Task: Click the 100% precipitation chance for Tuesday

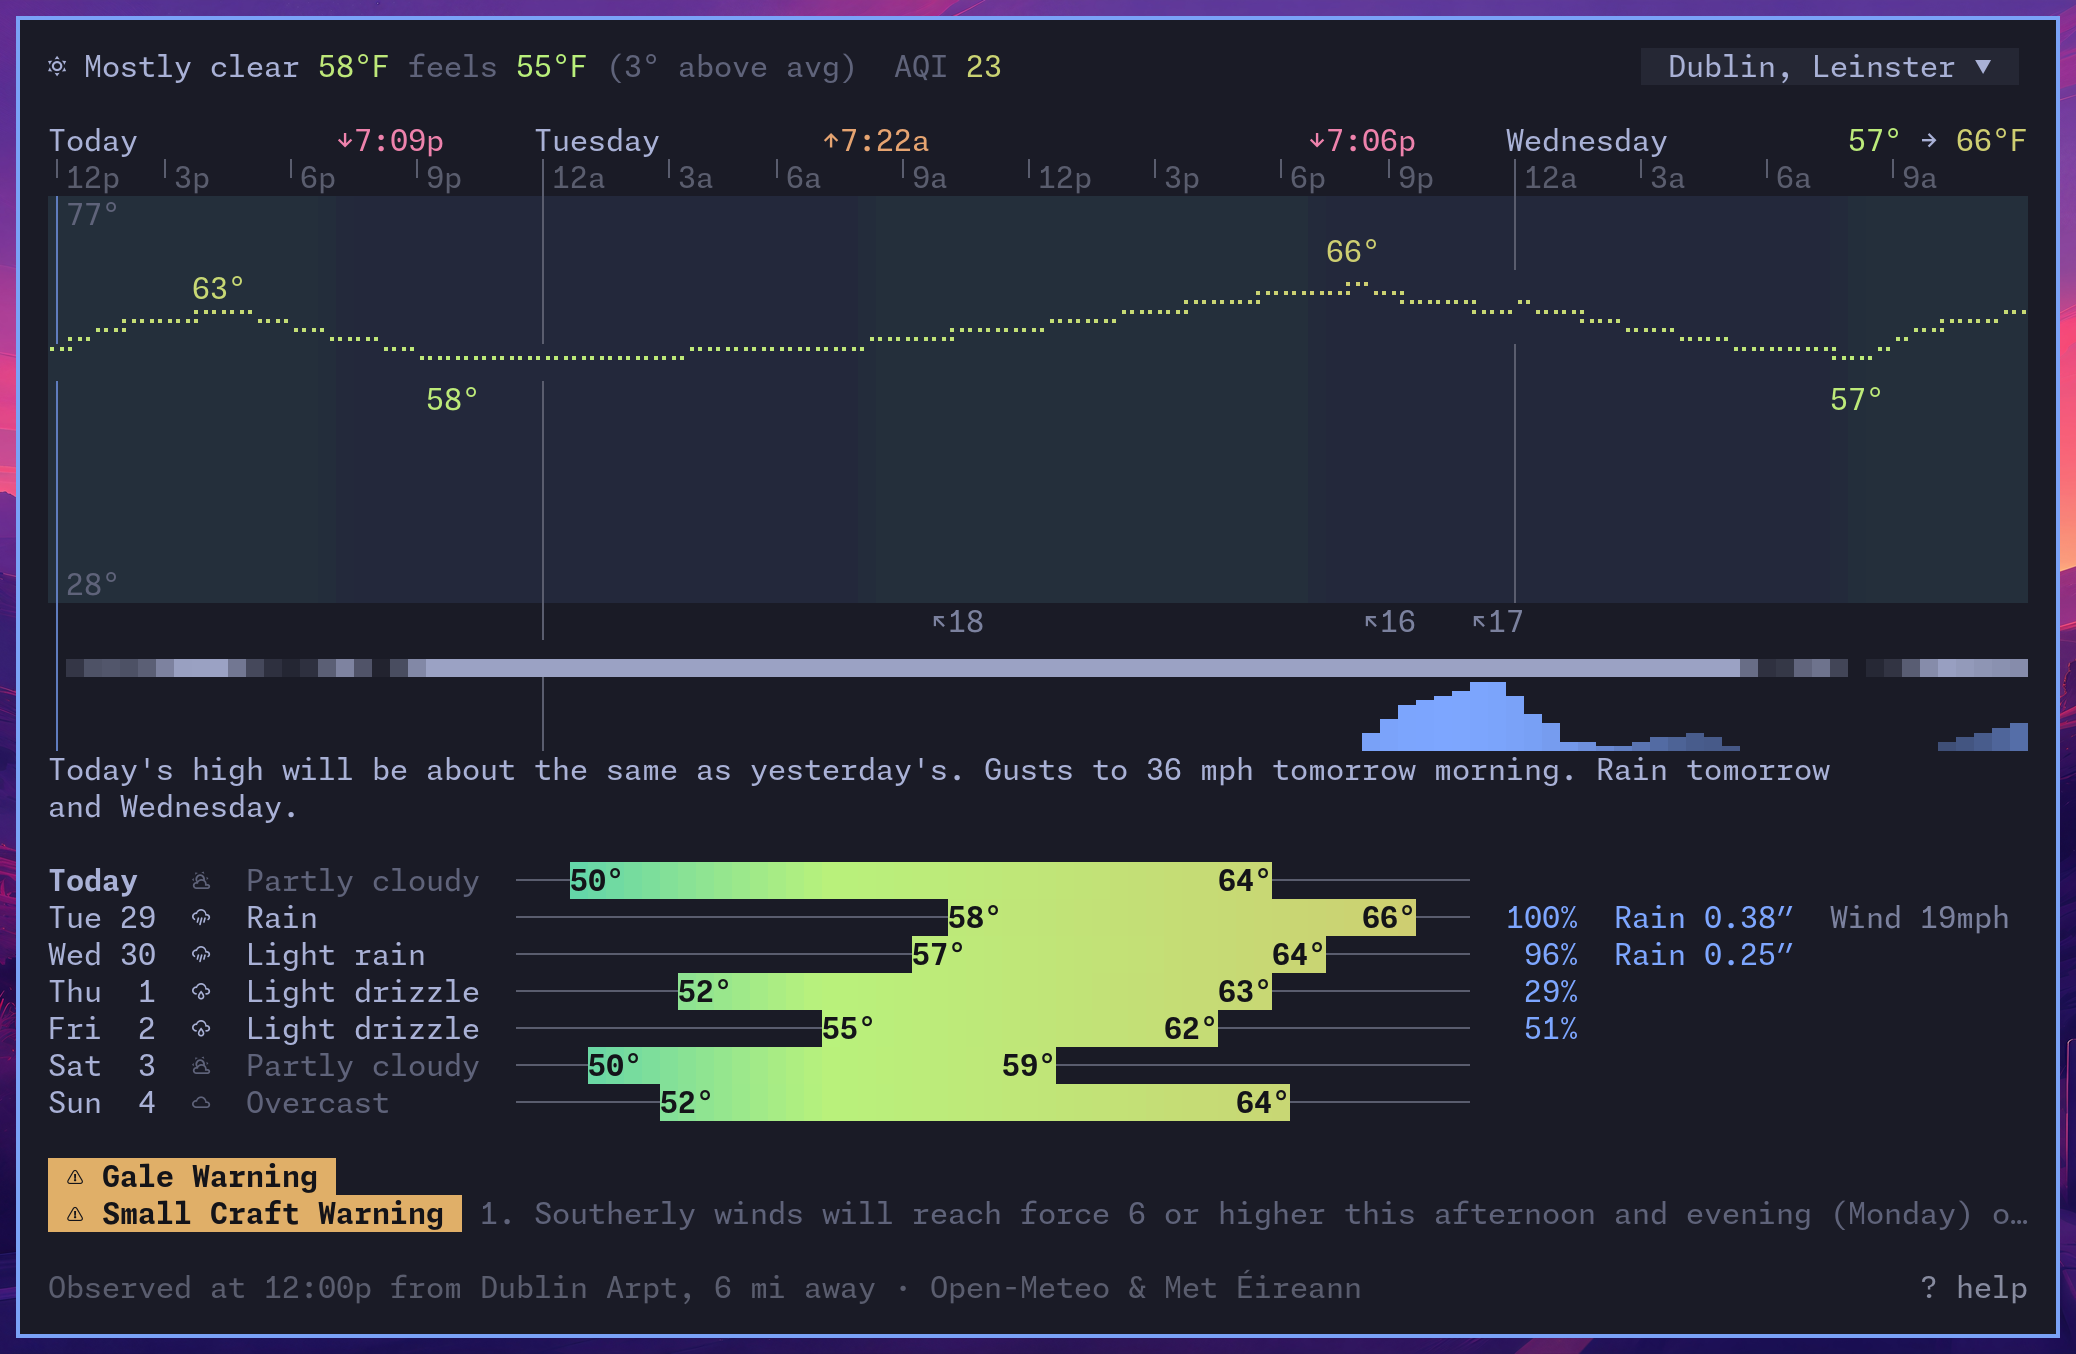Action: coord(1542,918)
